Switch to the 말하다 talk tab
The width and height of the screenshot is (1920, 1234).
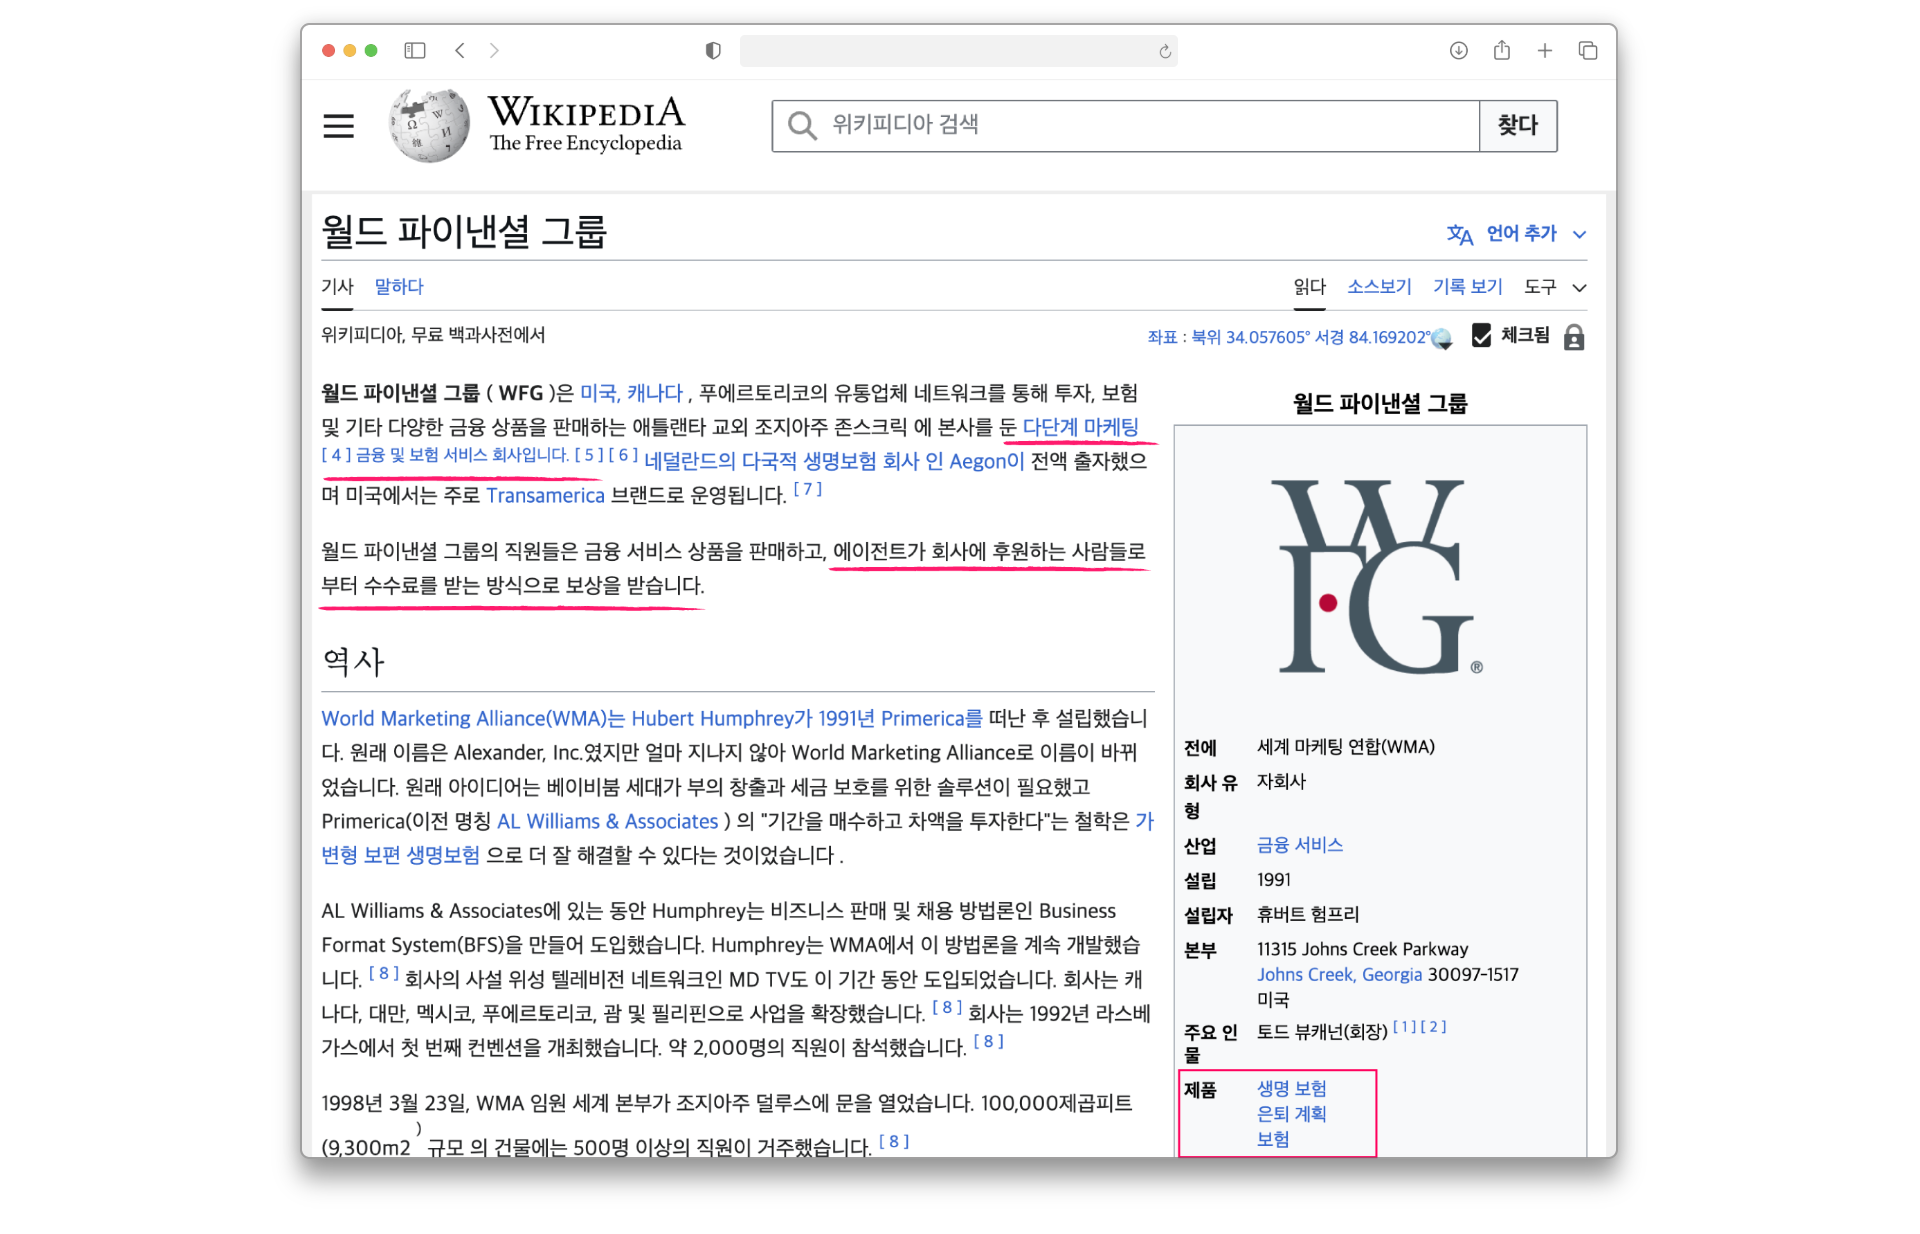click(399, 287)
